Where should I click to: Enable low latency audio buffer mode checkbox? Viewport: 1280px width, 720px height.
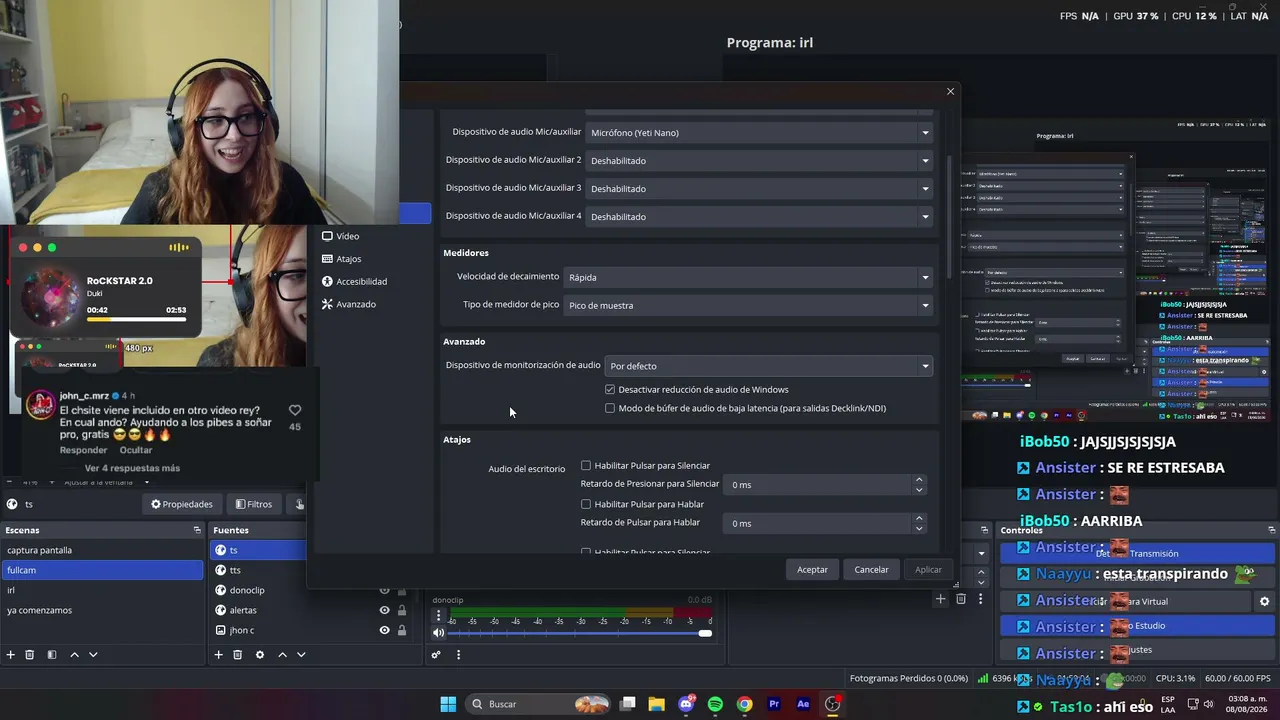pos(610,408)
